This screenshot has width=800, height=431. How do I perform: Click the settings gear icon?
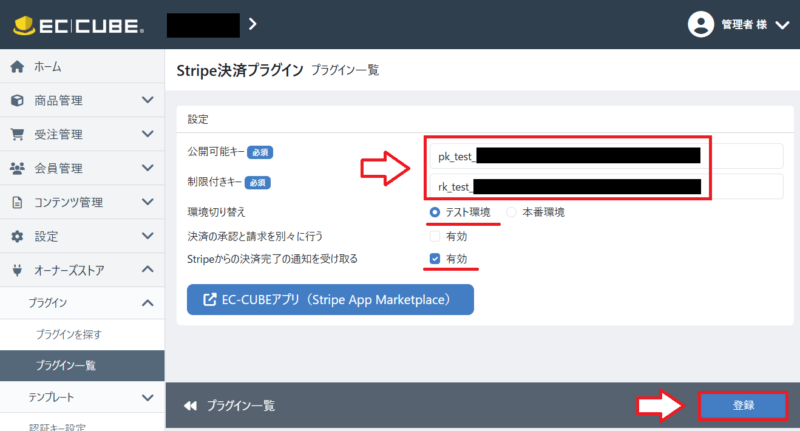pos(17,236)
